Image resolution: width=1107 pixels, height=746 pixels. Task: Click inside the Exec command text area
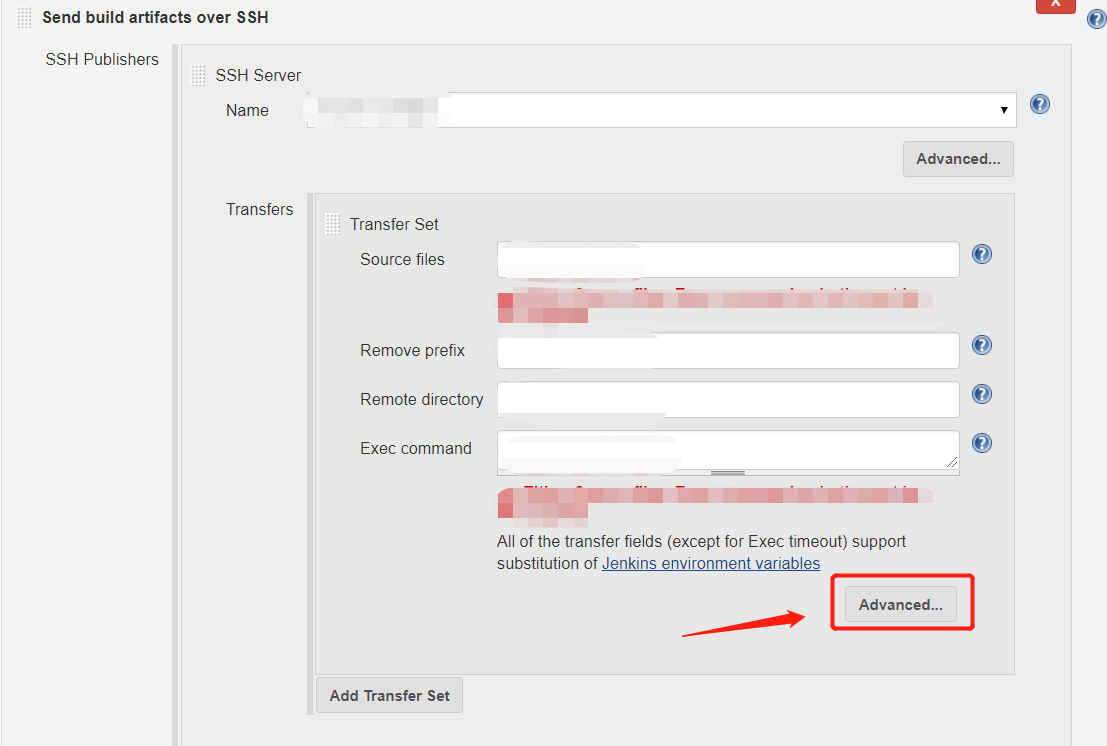727,450
